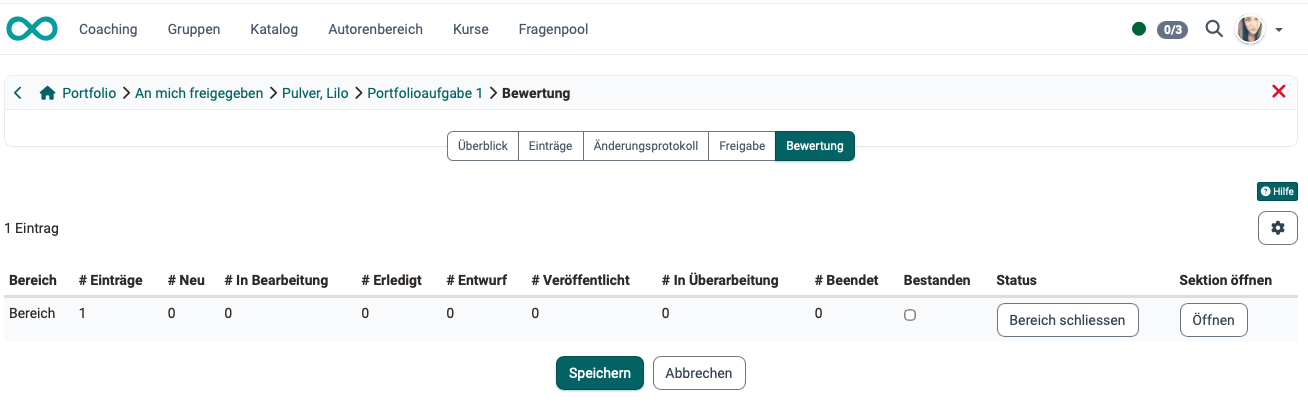Click the '1 Eintrag' count text
Image resolution: width=1308 pixels, height=408 pixels.
pos(31,228)
